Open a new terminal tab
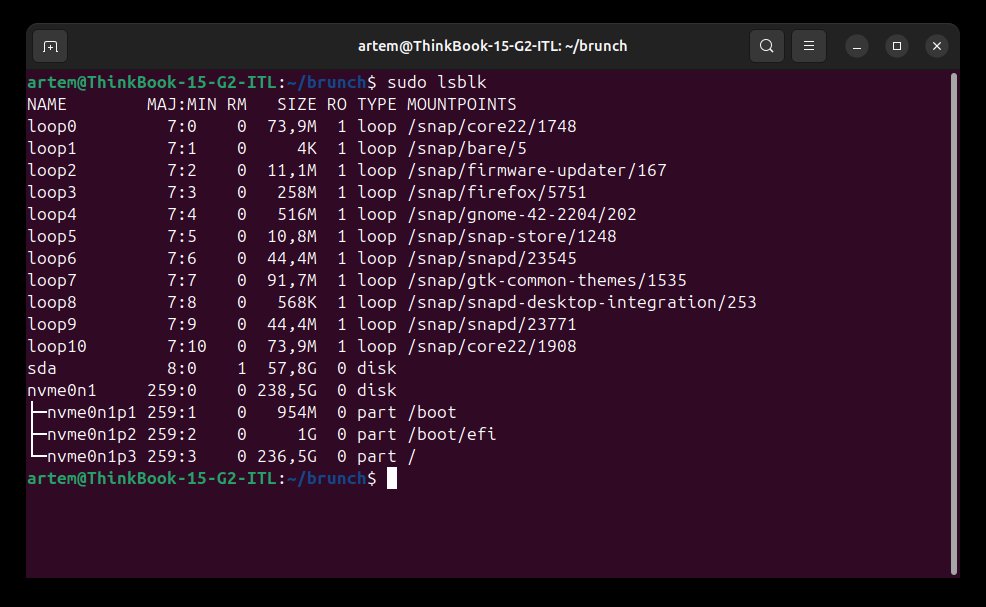The image size is (986, 607). point(50,46)
